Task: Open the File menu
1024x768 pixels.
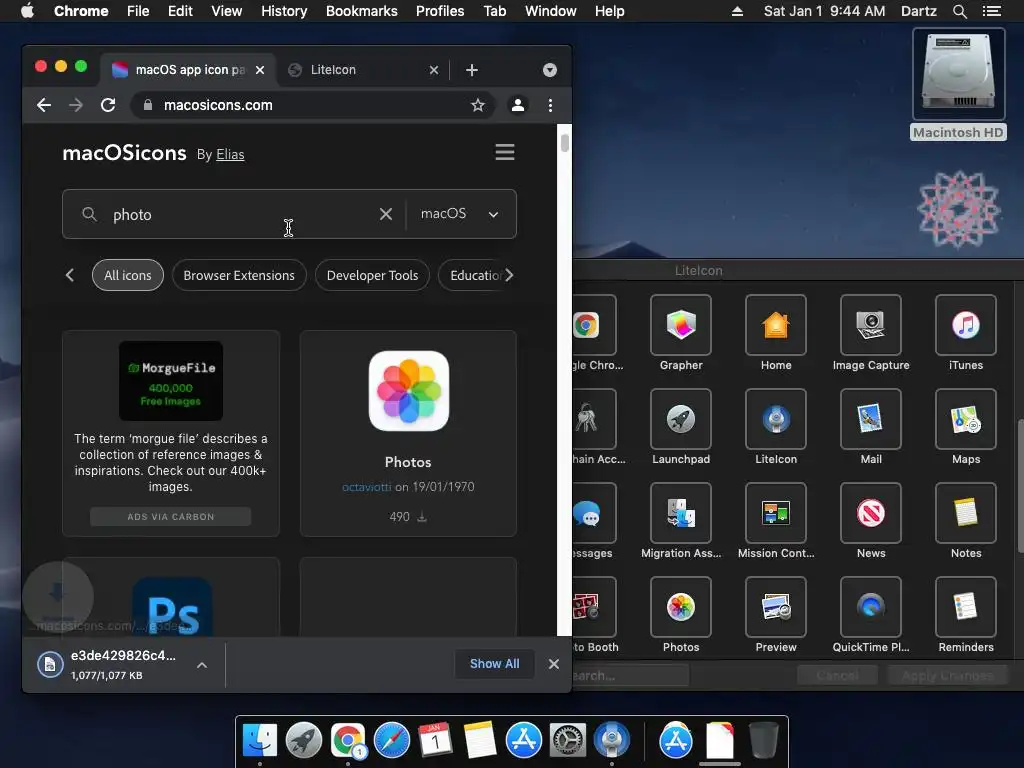Action: (138, 11)
